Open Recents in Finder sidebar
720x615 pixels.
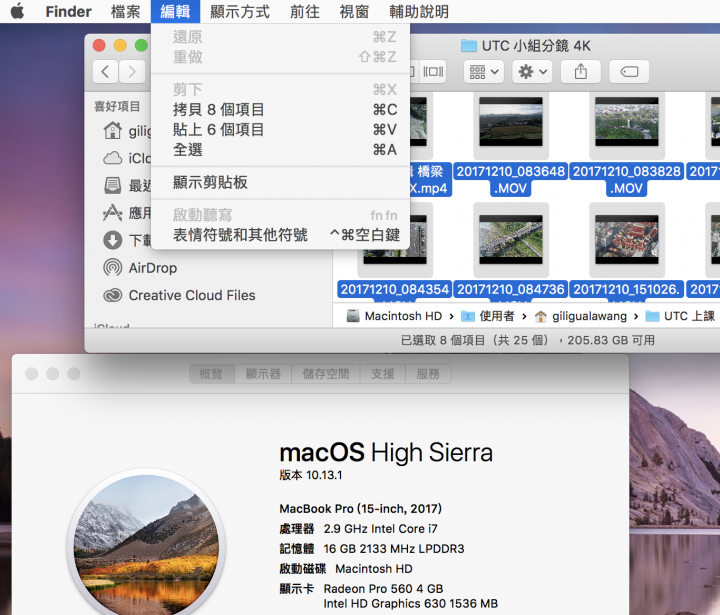coord(126,186)
